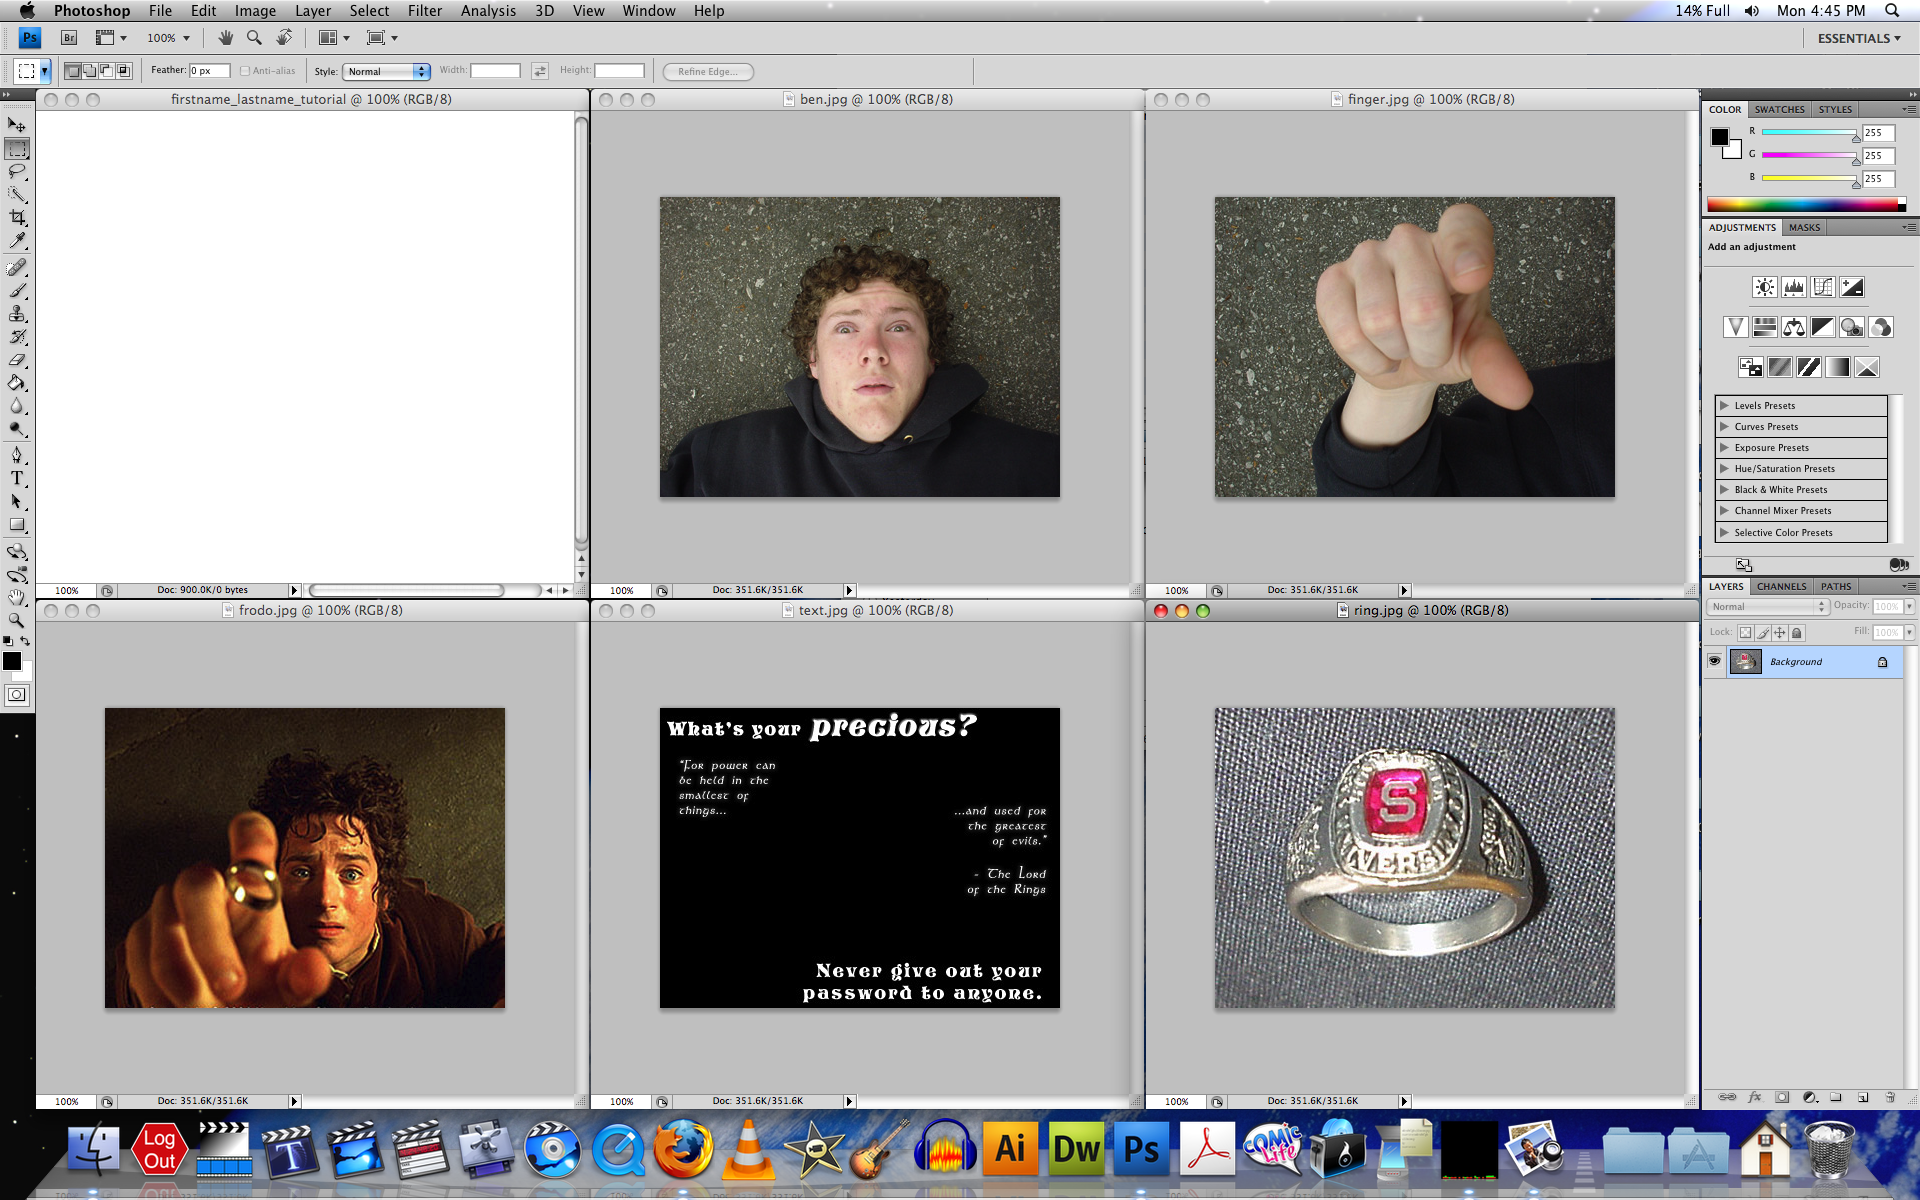Swap foreground and background colors in toolbox
The height and width of the screenshot is (1200, 1920).
(x=26, y=641)
